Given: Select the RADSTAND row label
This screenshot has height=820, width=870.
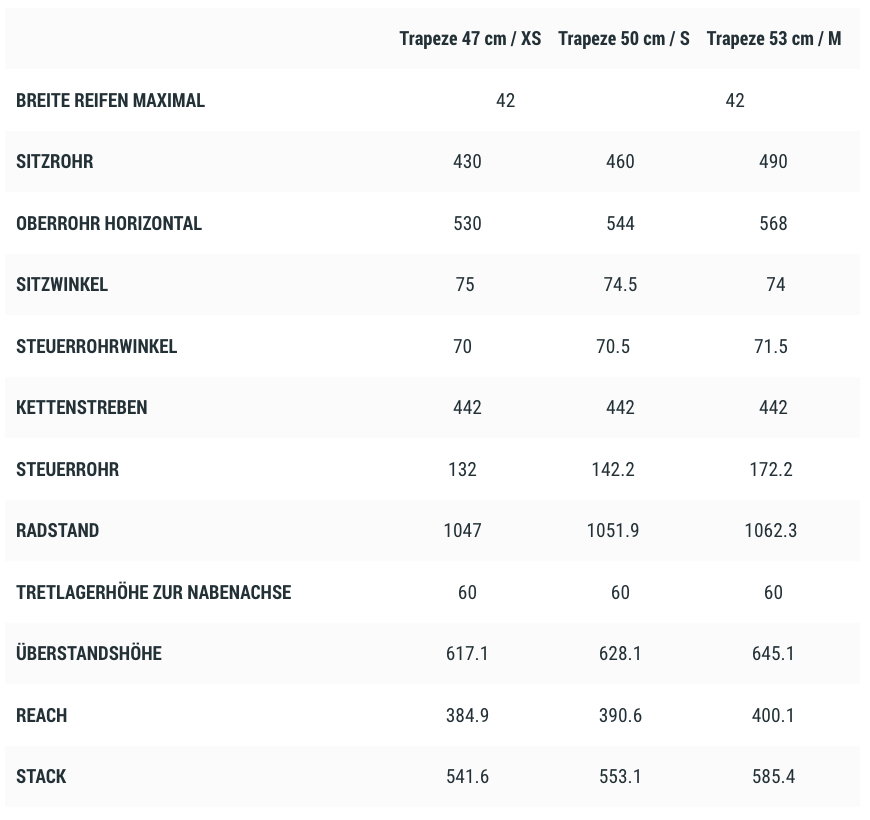Looking at the screenshot, I should (58, 531).
